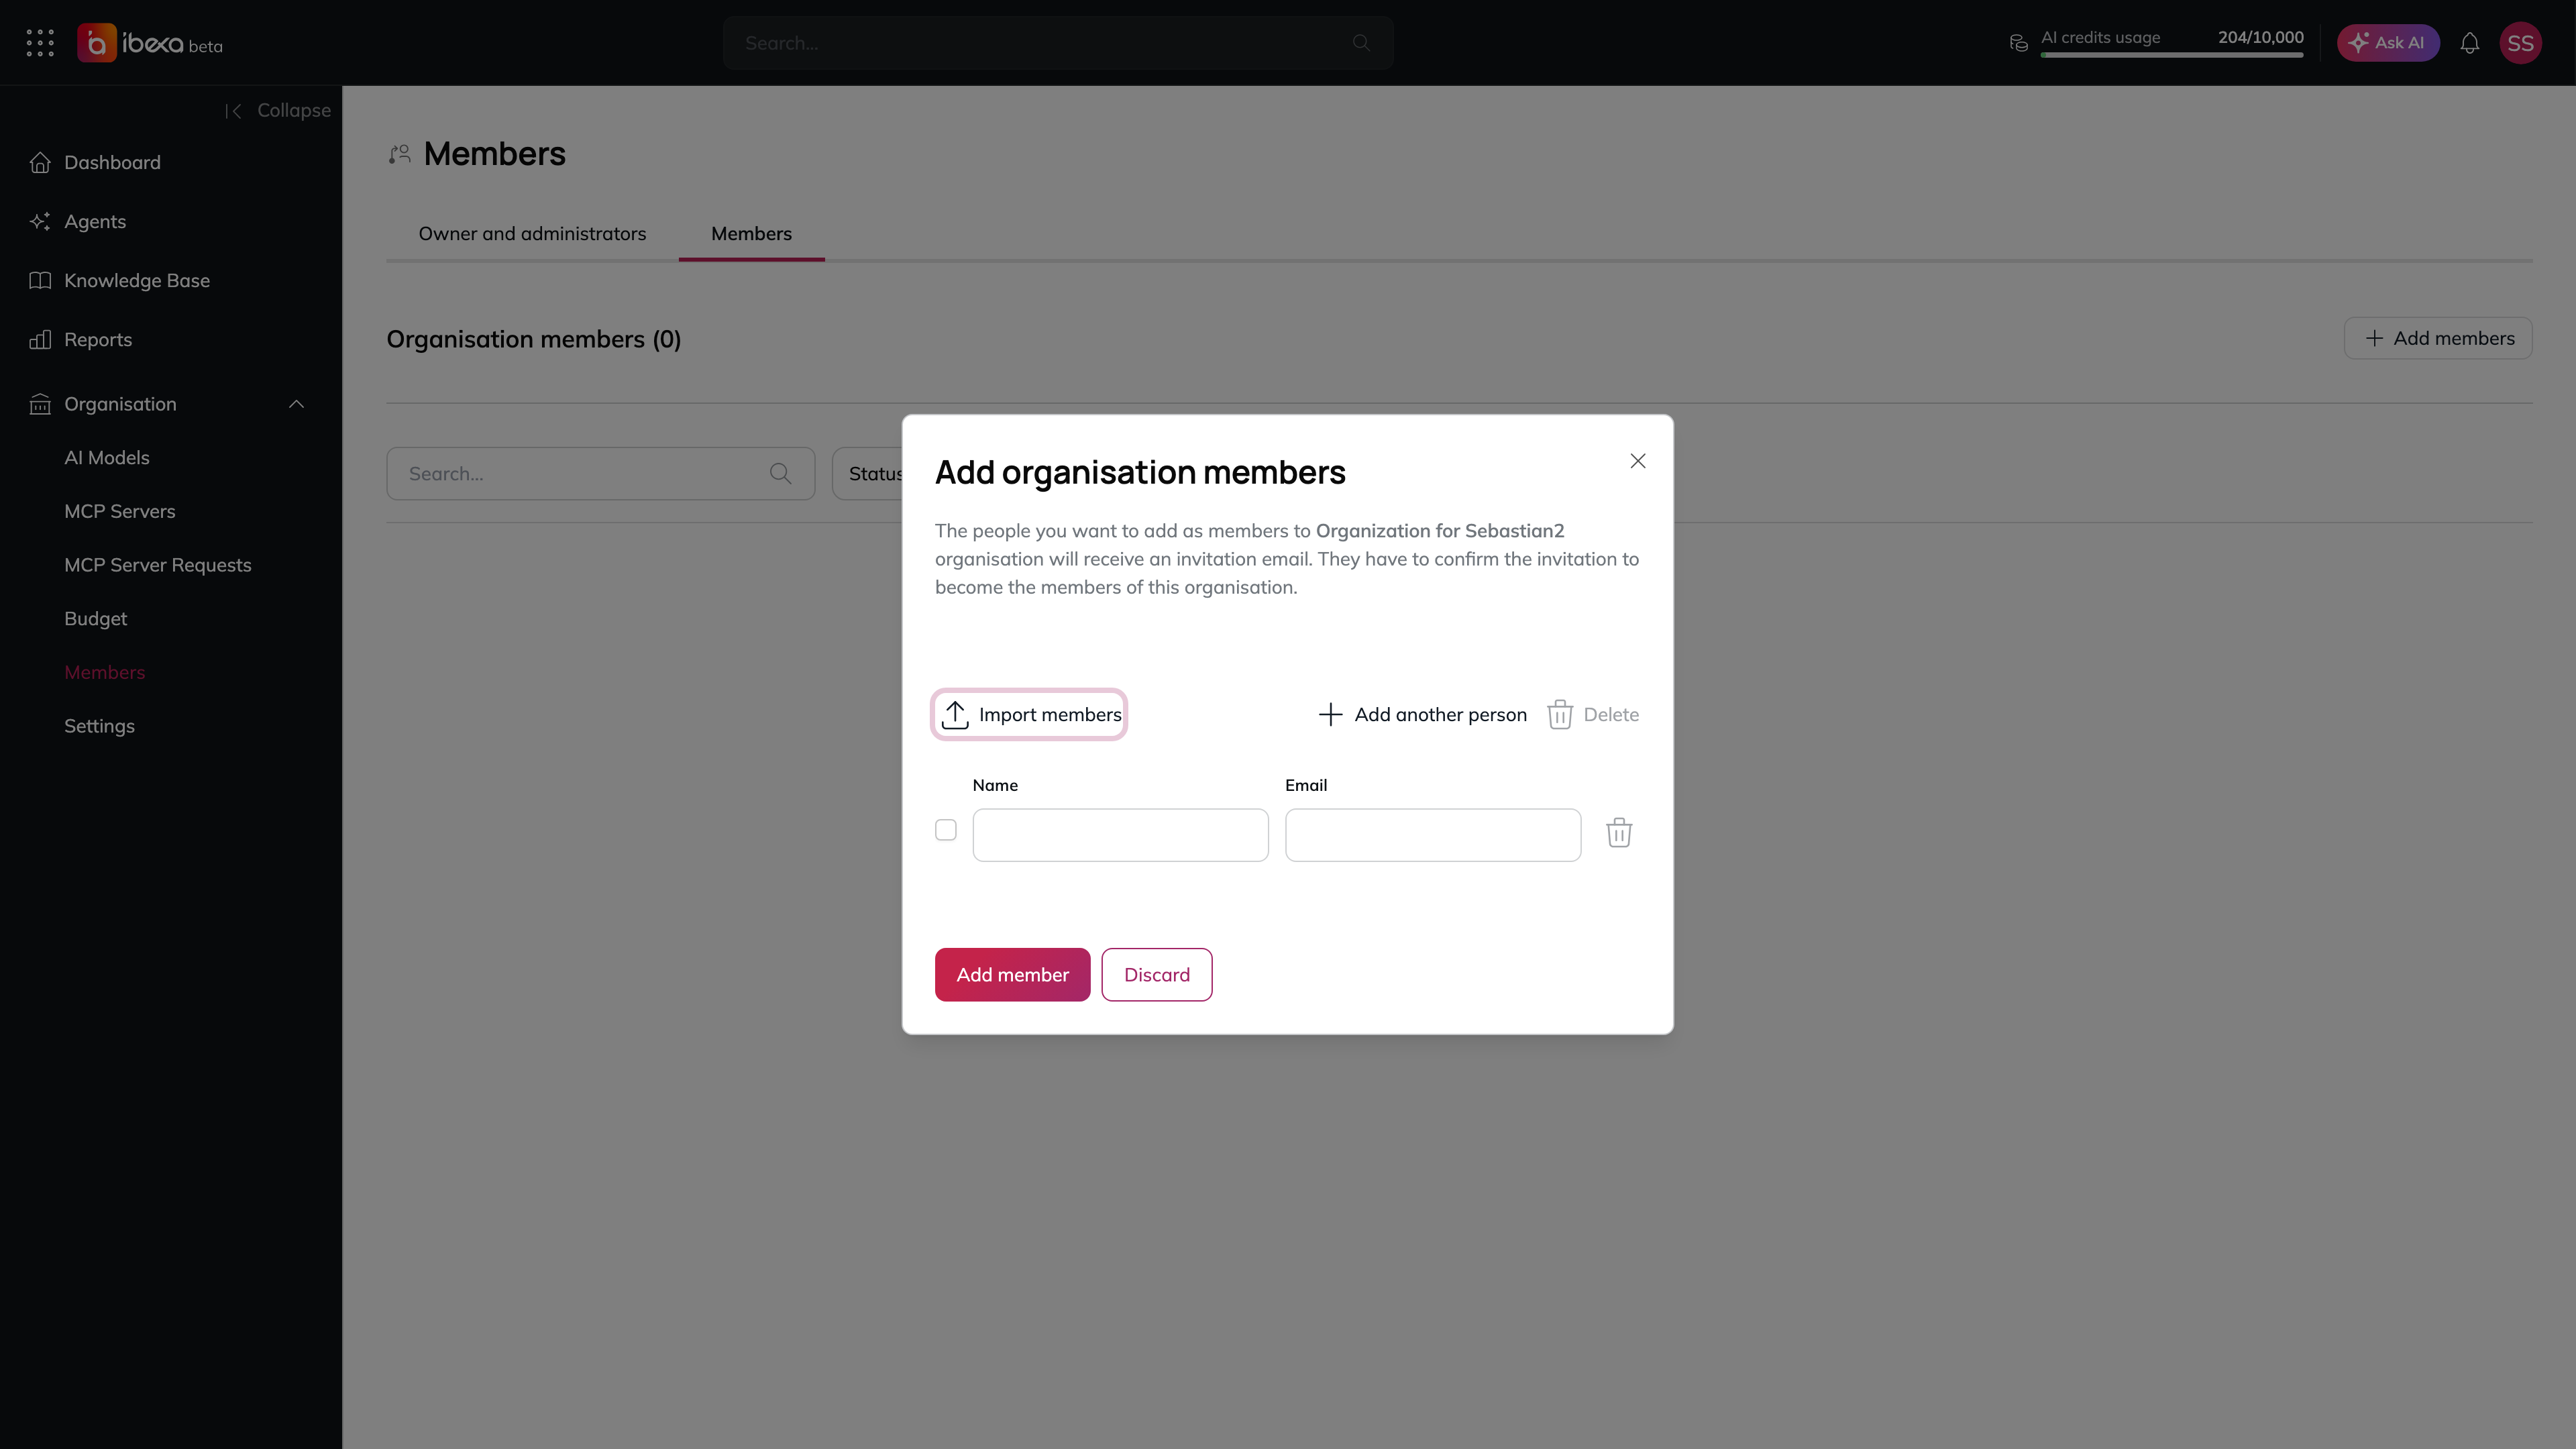This screenshot has height=1449, width=2576.
Task: Click the "204/10,000" credits value
Action: (x=2260, y=37)
